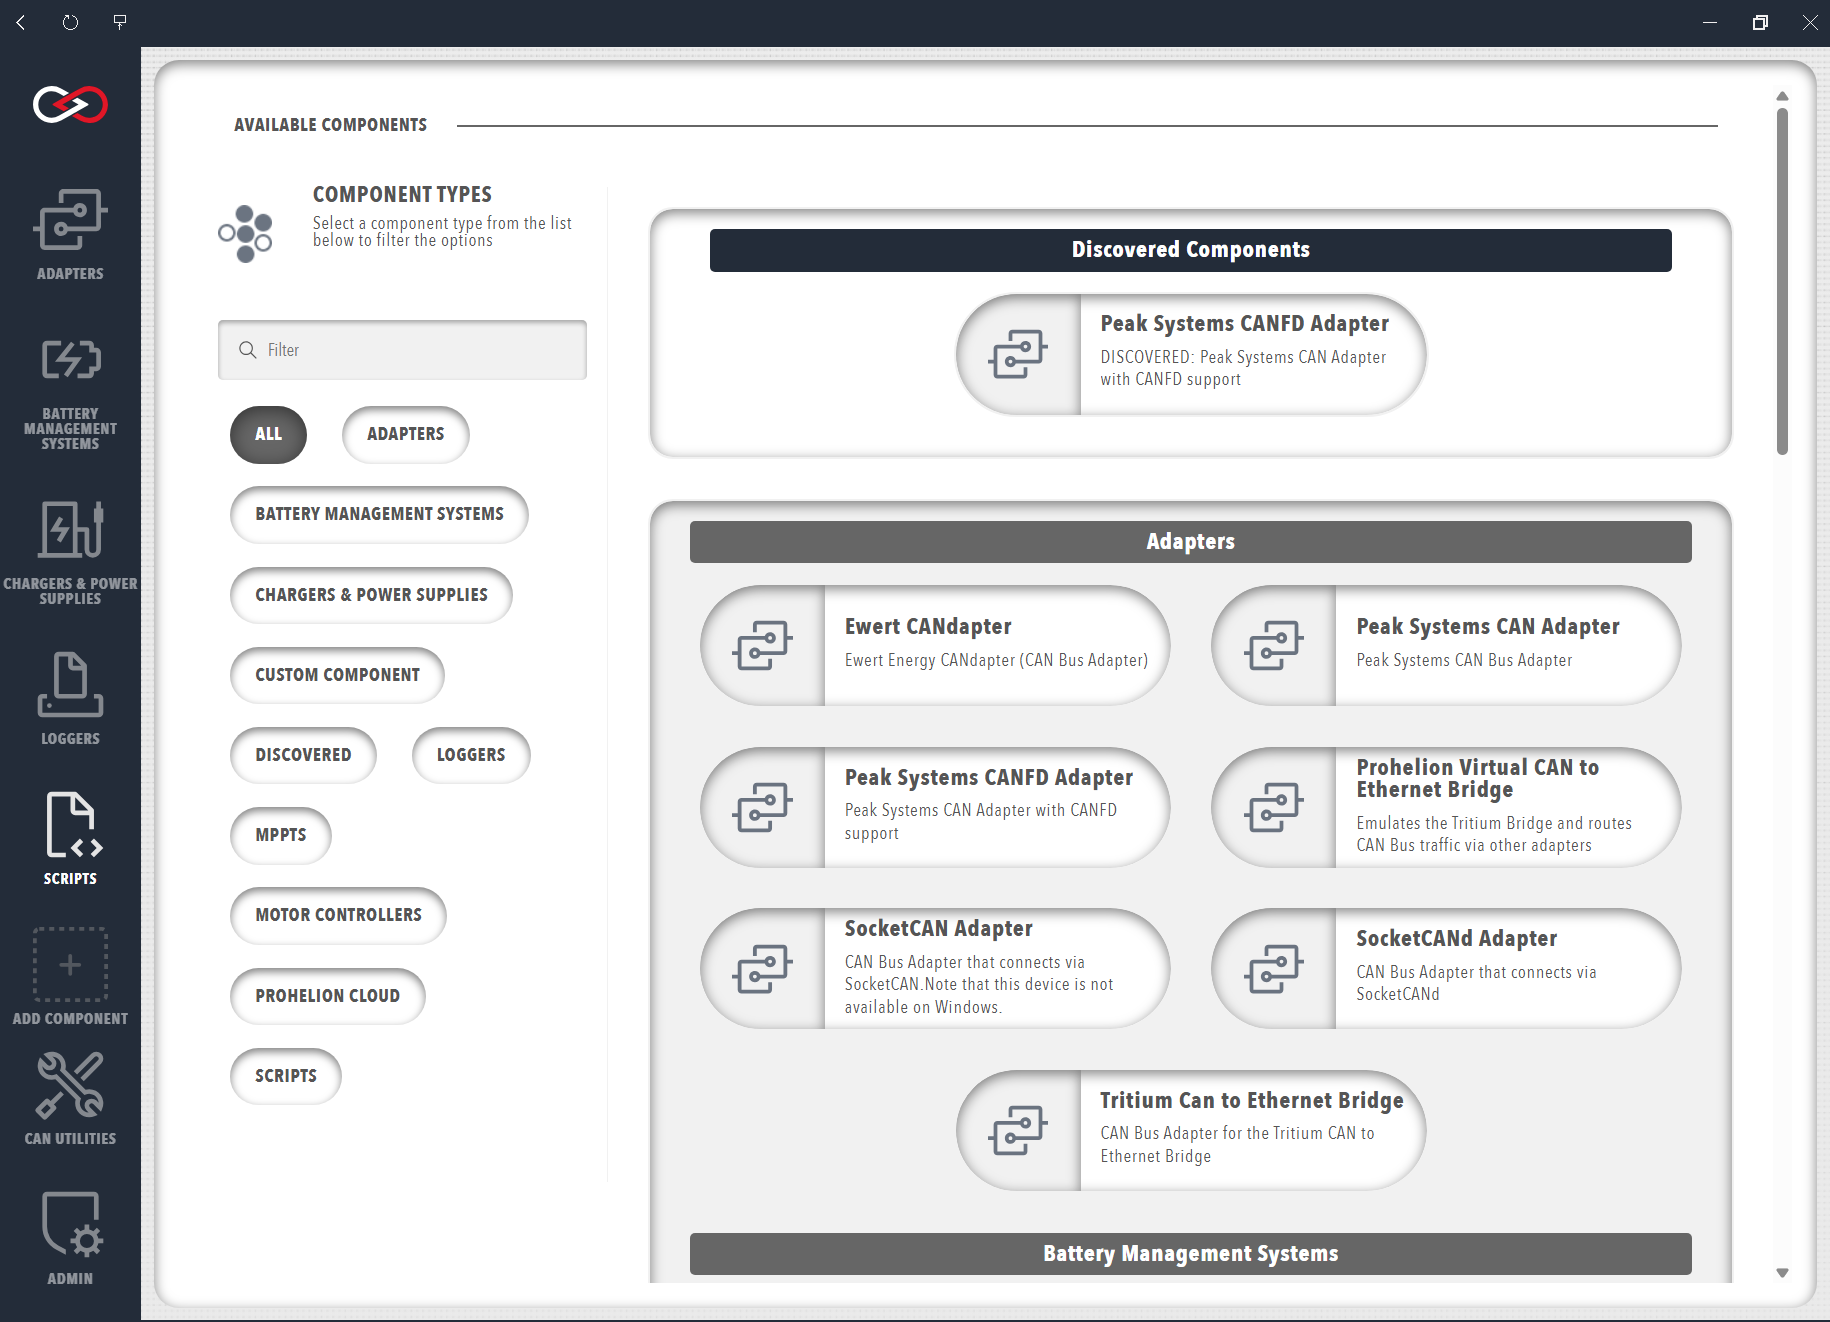Click the pin icon in title bar
The height and width of the screenshot is (1322, 1830).
[x=120, y=22]
